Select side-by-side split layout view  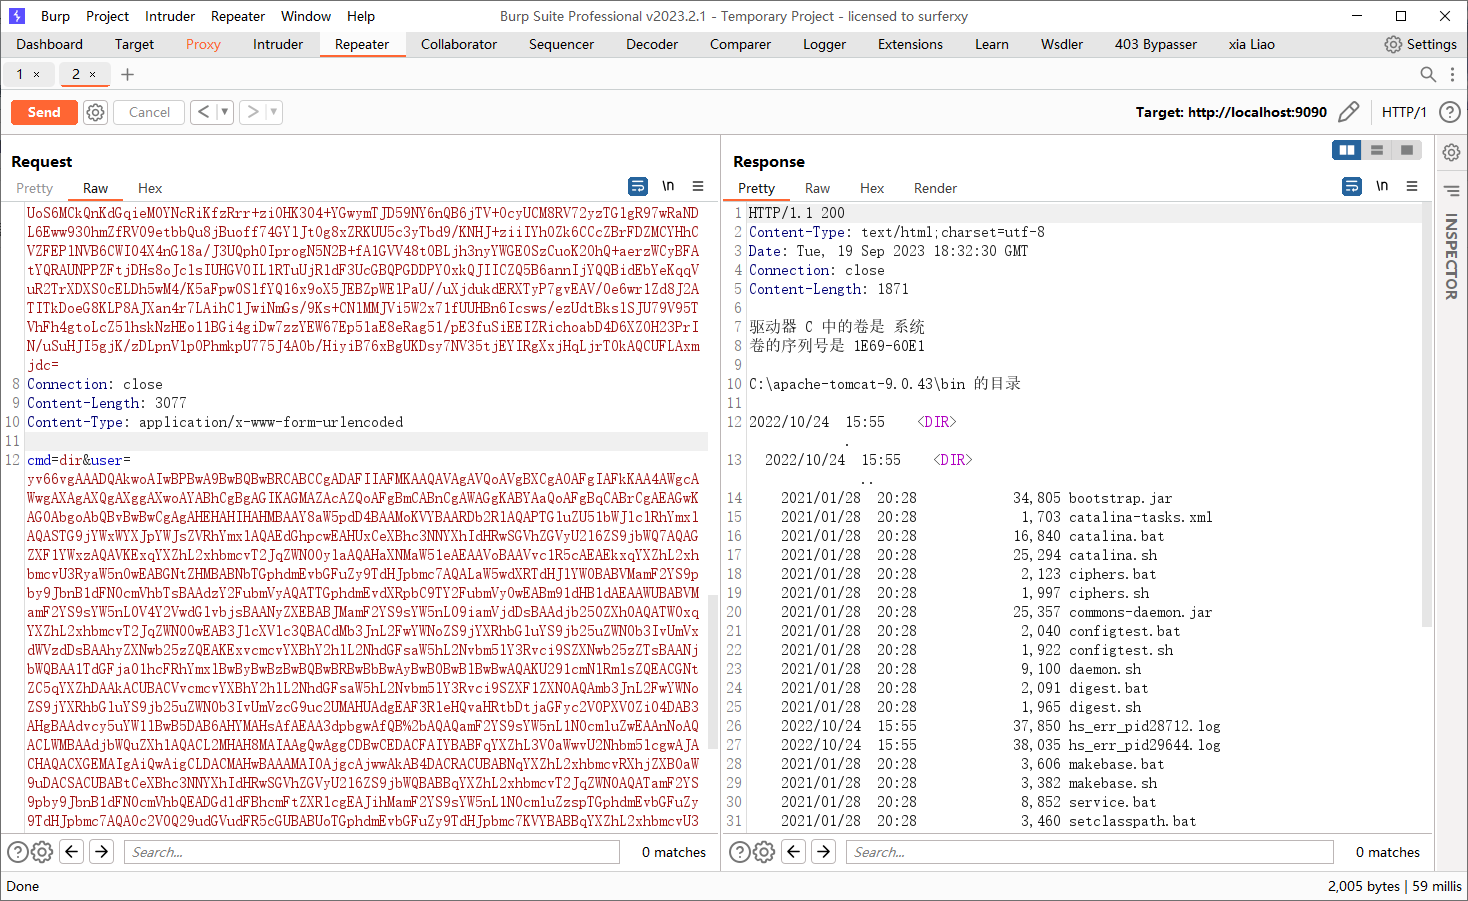[1347, 150]
